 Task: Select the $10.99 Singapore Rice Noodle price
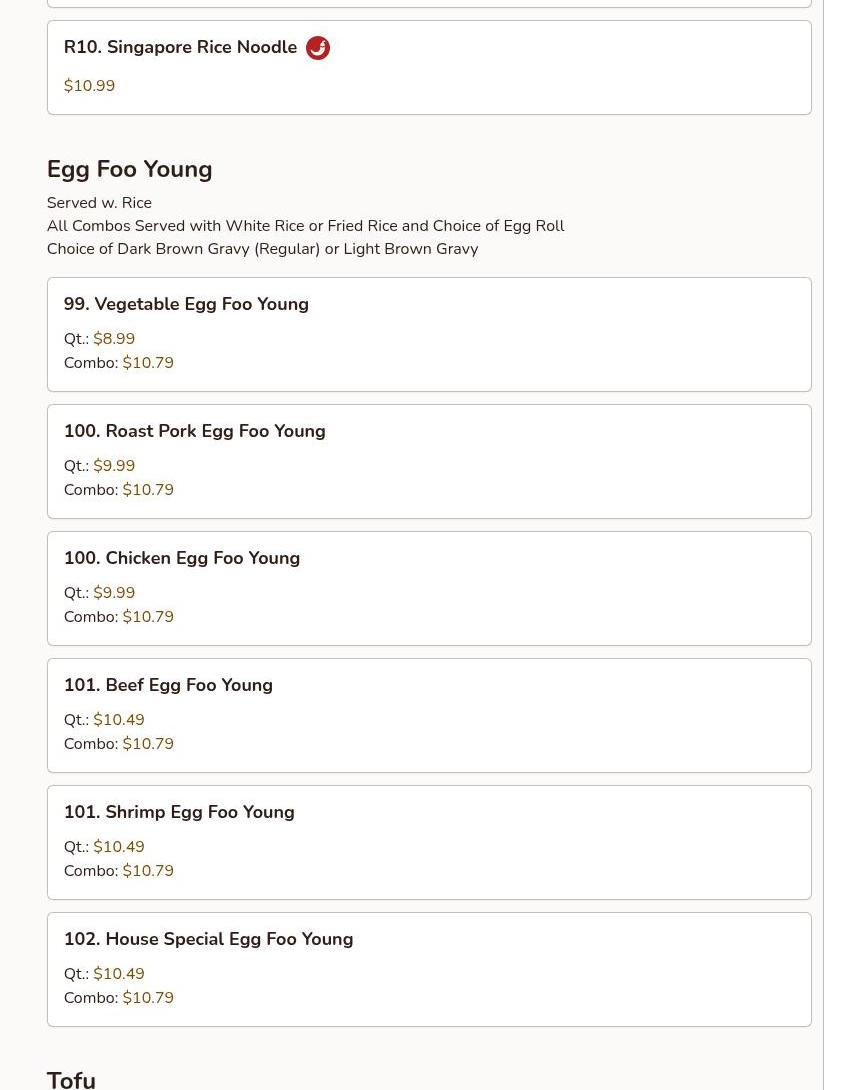point(90,86)
